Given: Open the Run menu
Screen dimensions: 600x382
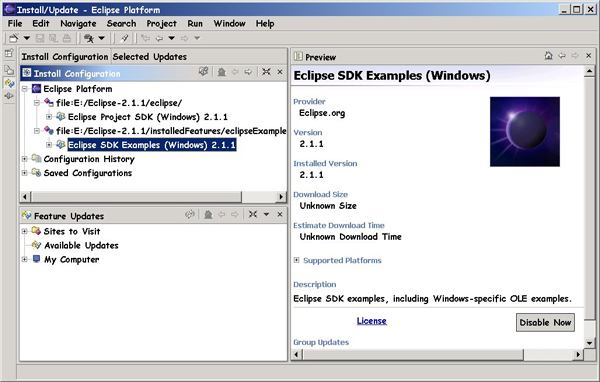Looking at the screenshot, I should [x=195, y=24].
